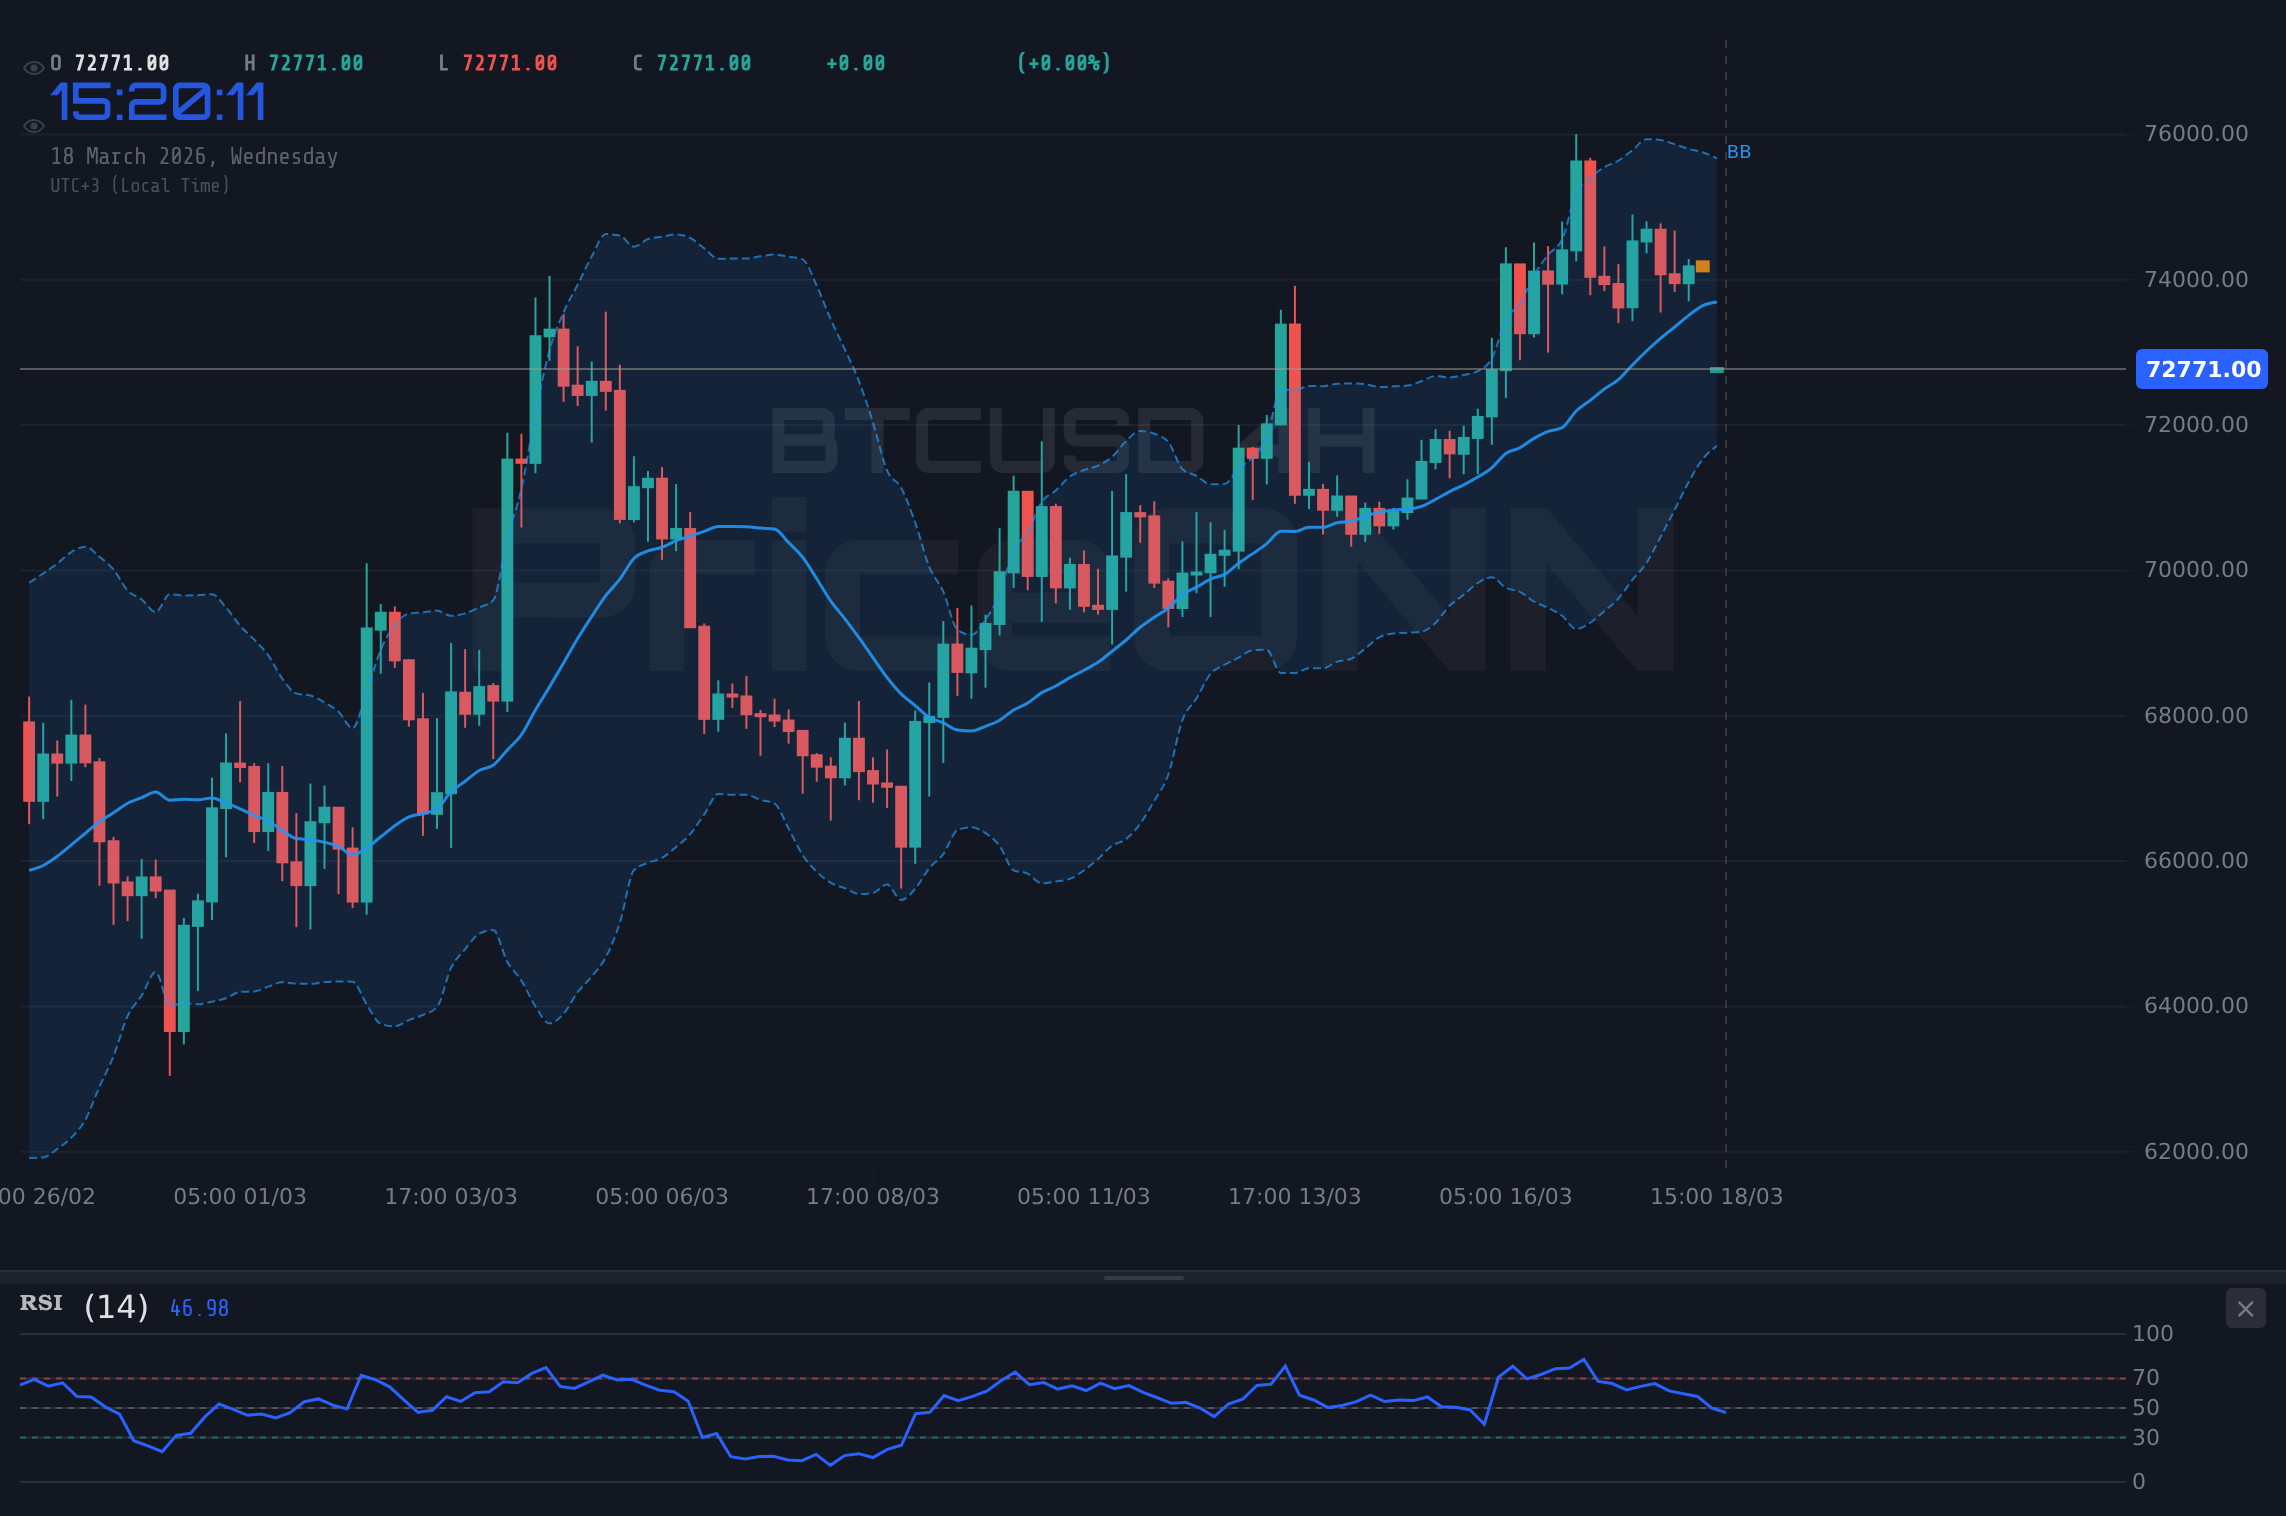
Task: Click the high price H 72771.00
Action: [304, 62]
